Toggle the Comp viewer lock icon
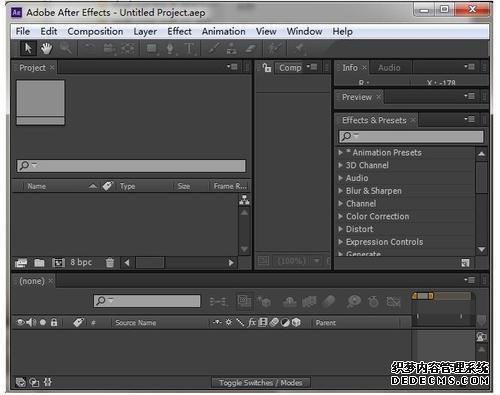Image resolution: width=500 pixels, height=395 pixels. [x=267, y=68]
